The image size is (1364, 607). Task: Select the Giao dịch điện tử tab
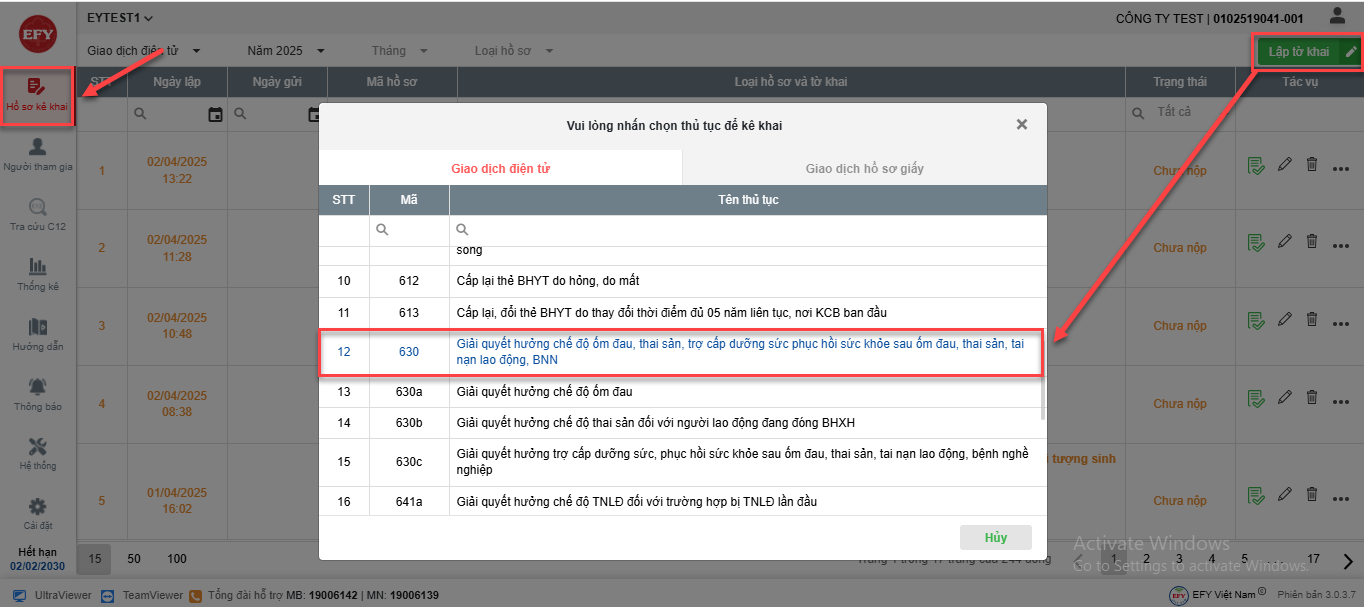tap(500, 169)
